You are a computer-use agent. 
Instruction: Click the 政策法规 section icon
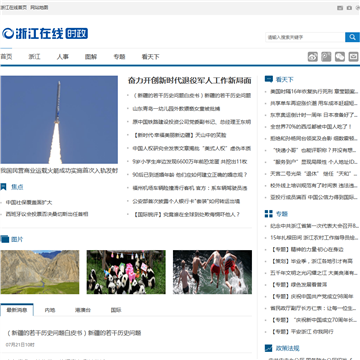[x=269, y=348]
